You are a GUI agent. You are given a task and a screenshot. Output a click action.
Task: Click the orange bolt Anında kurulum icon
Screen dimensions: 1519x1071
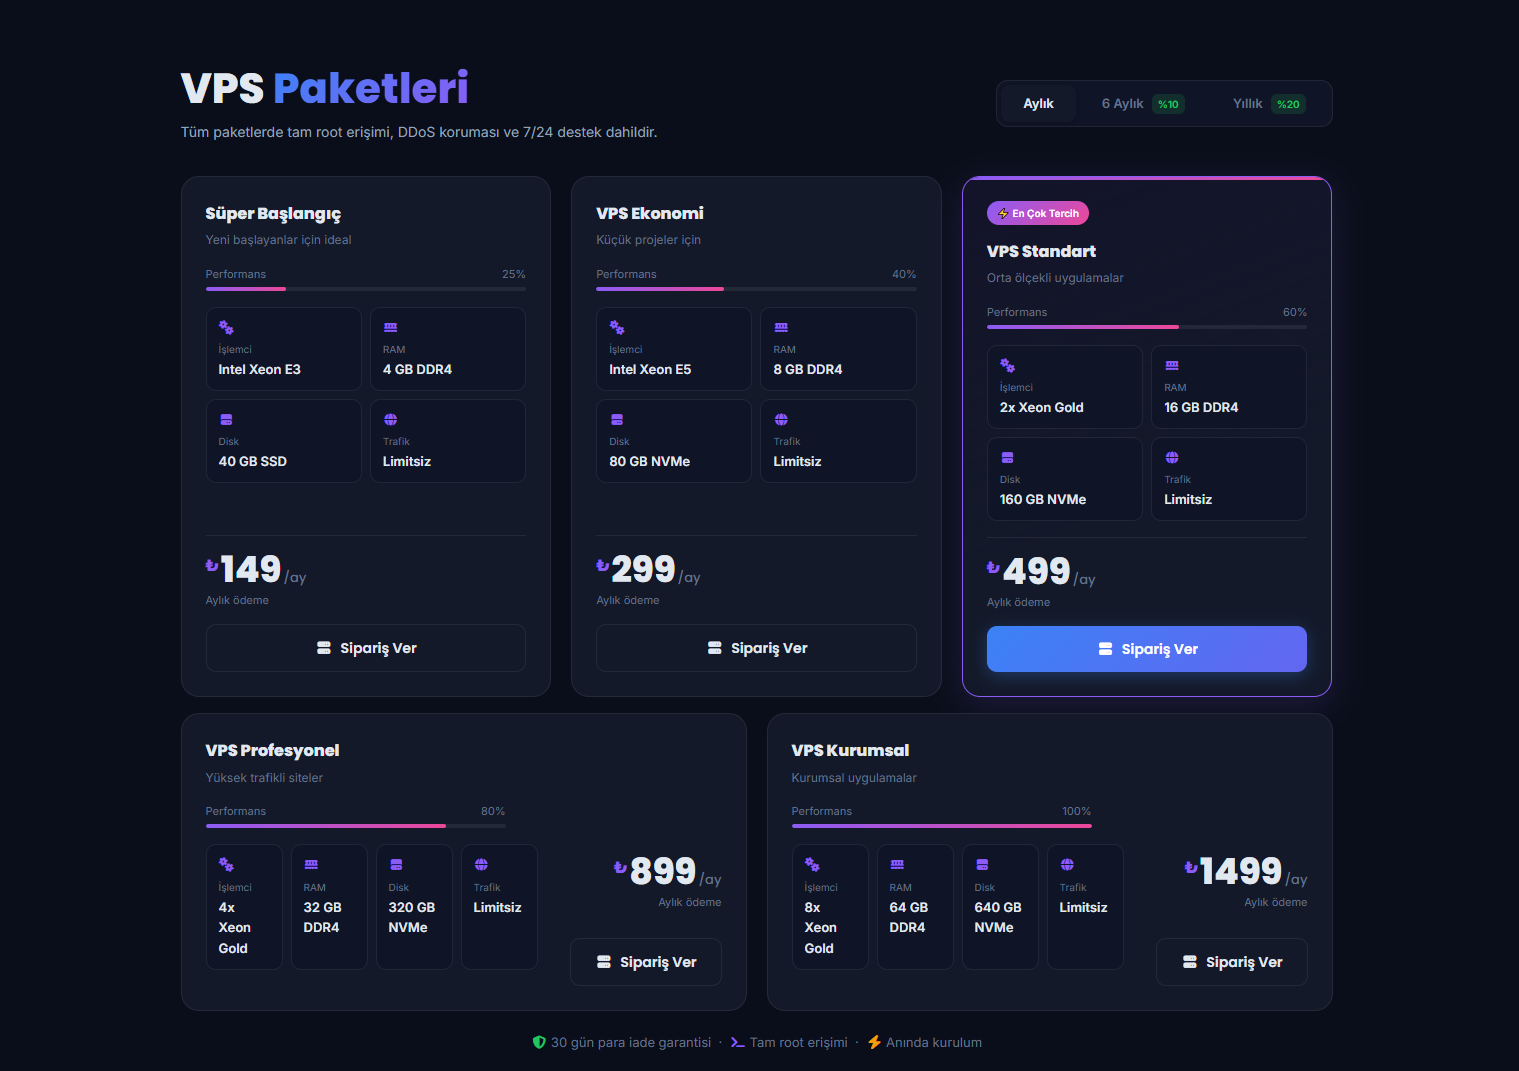874,1042
